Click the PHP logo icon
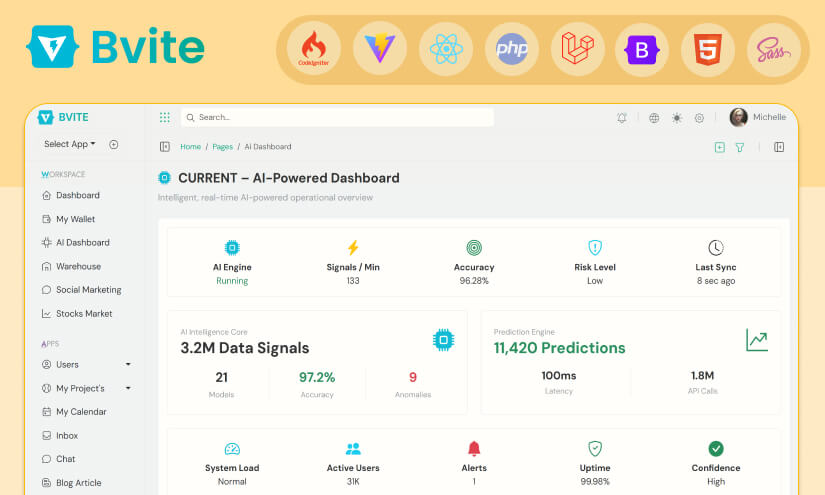Screen dimensions: 825x495 pyautogui.click(x=511, y=49)
